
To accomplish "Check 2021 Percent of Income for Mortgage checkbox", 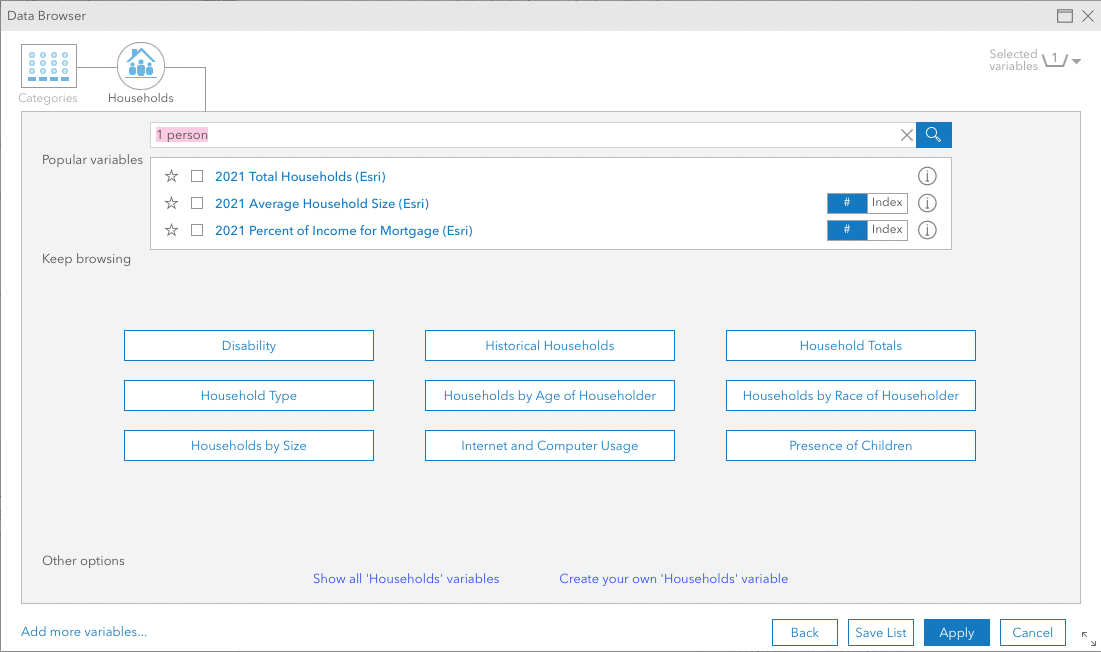I will tap(197, 230).
